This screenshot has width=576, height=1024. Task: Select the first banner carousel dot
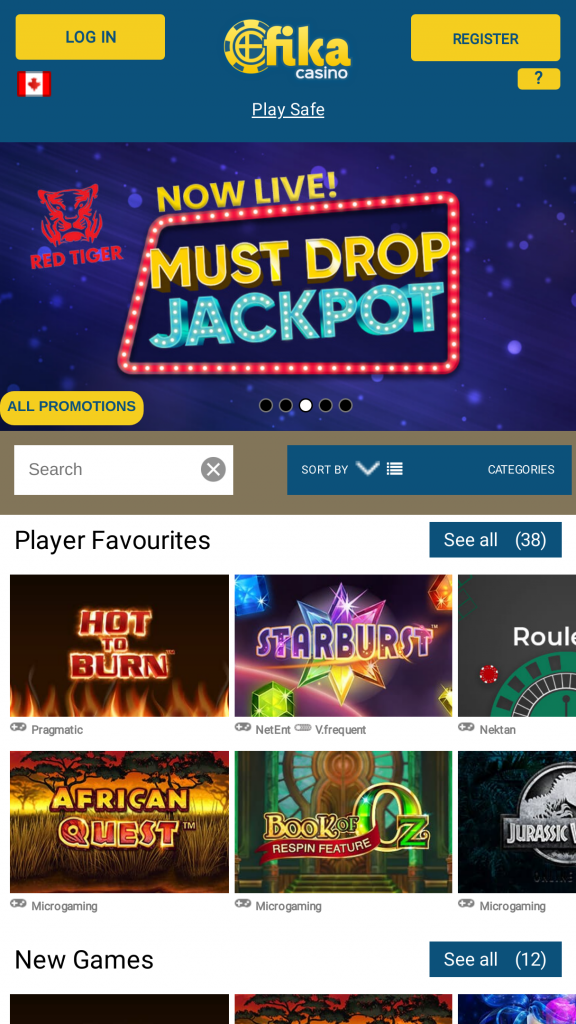click(266, 406)
